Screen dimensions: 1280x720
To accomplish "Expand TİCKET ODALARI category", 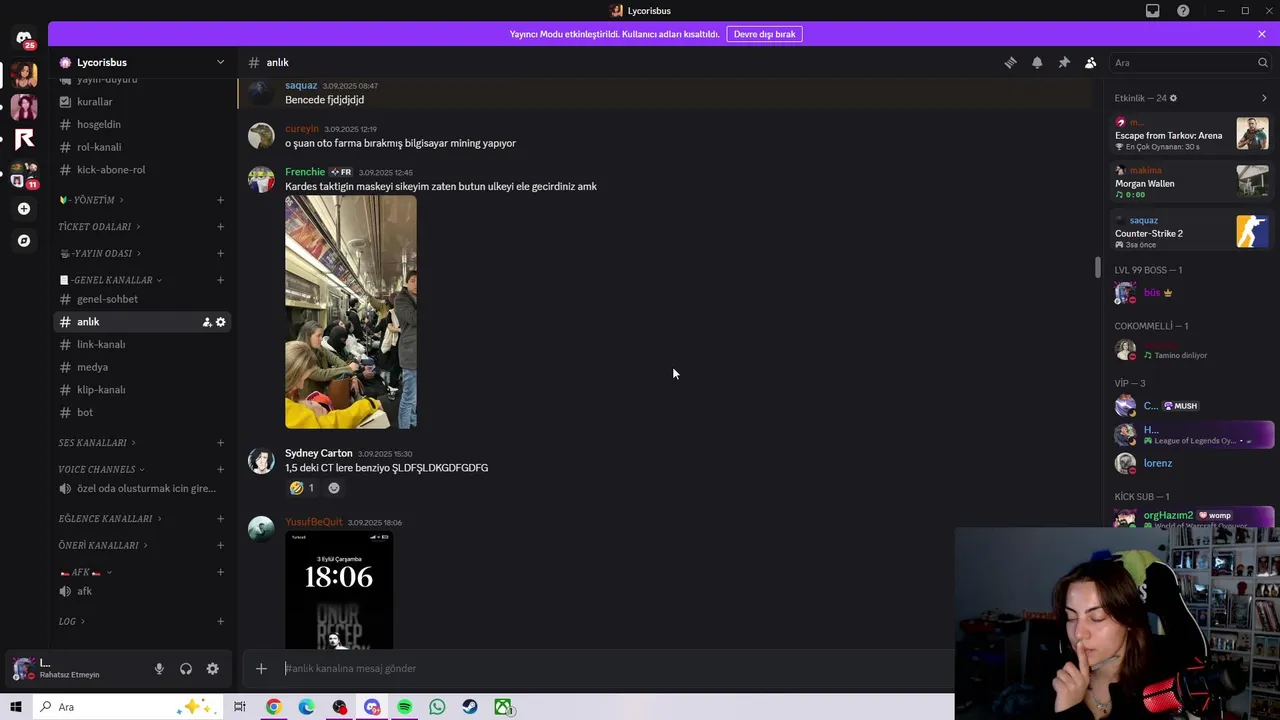I will tap(99, 227).
